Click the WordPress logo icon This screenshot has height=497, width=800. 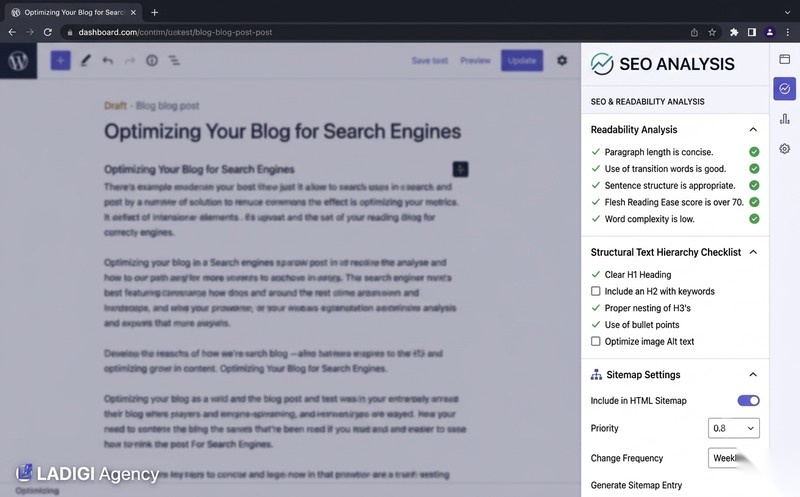18,61
